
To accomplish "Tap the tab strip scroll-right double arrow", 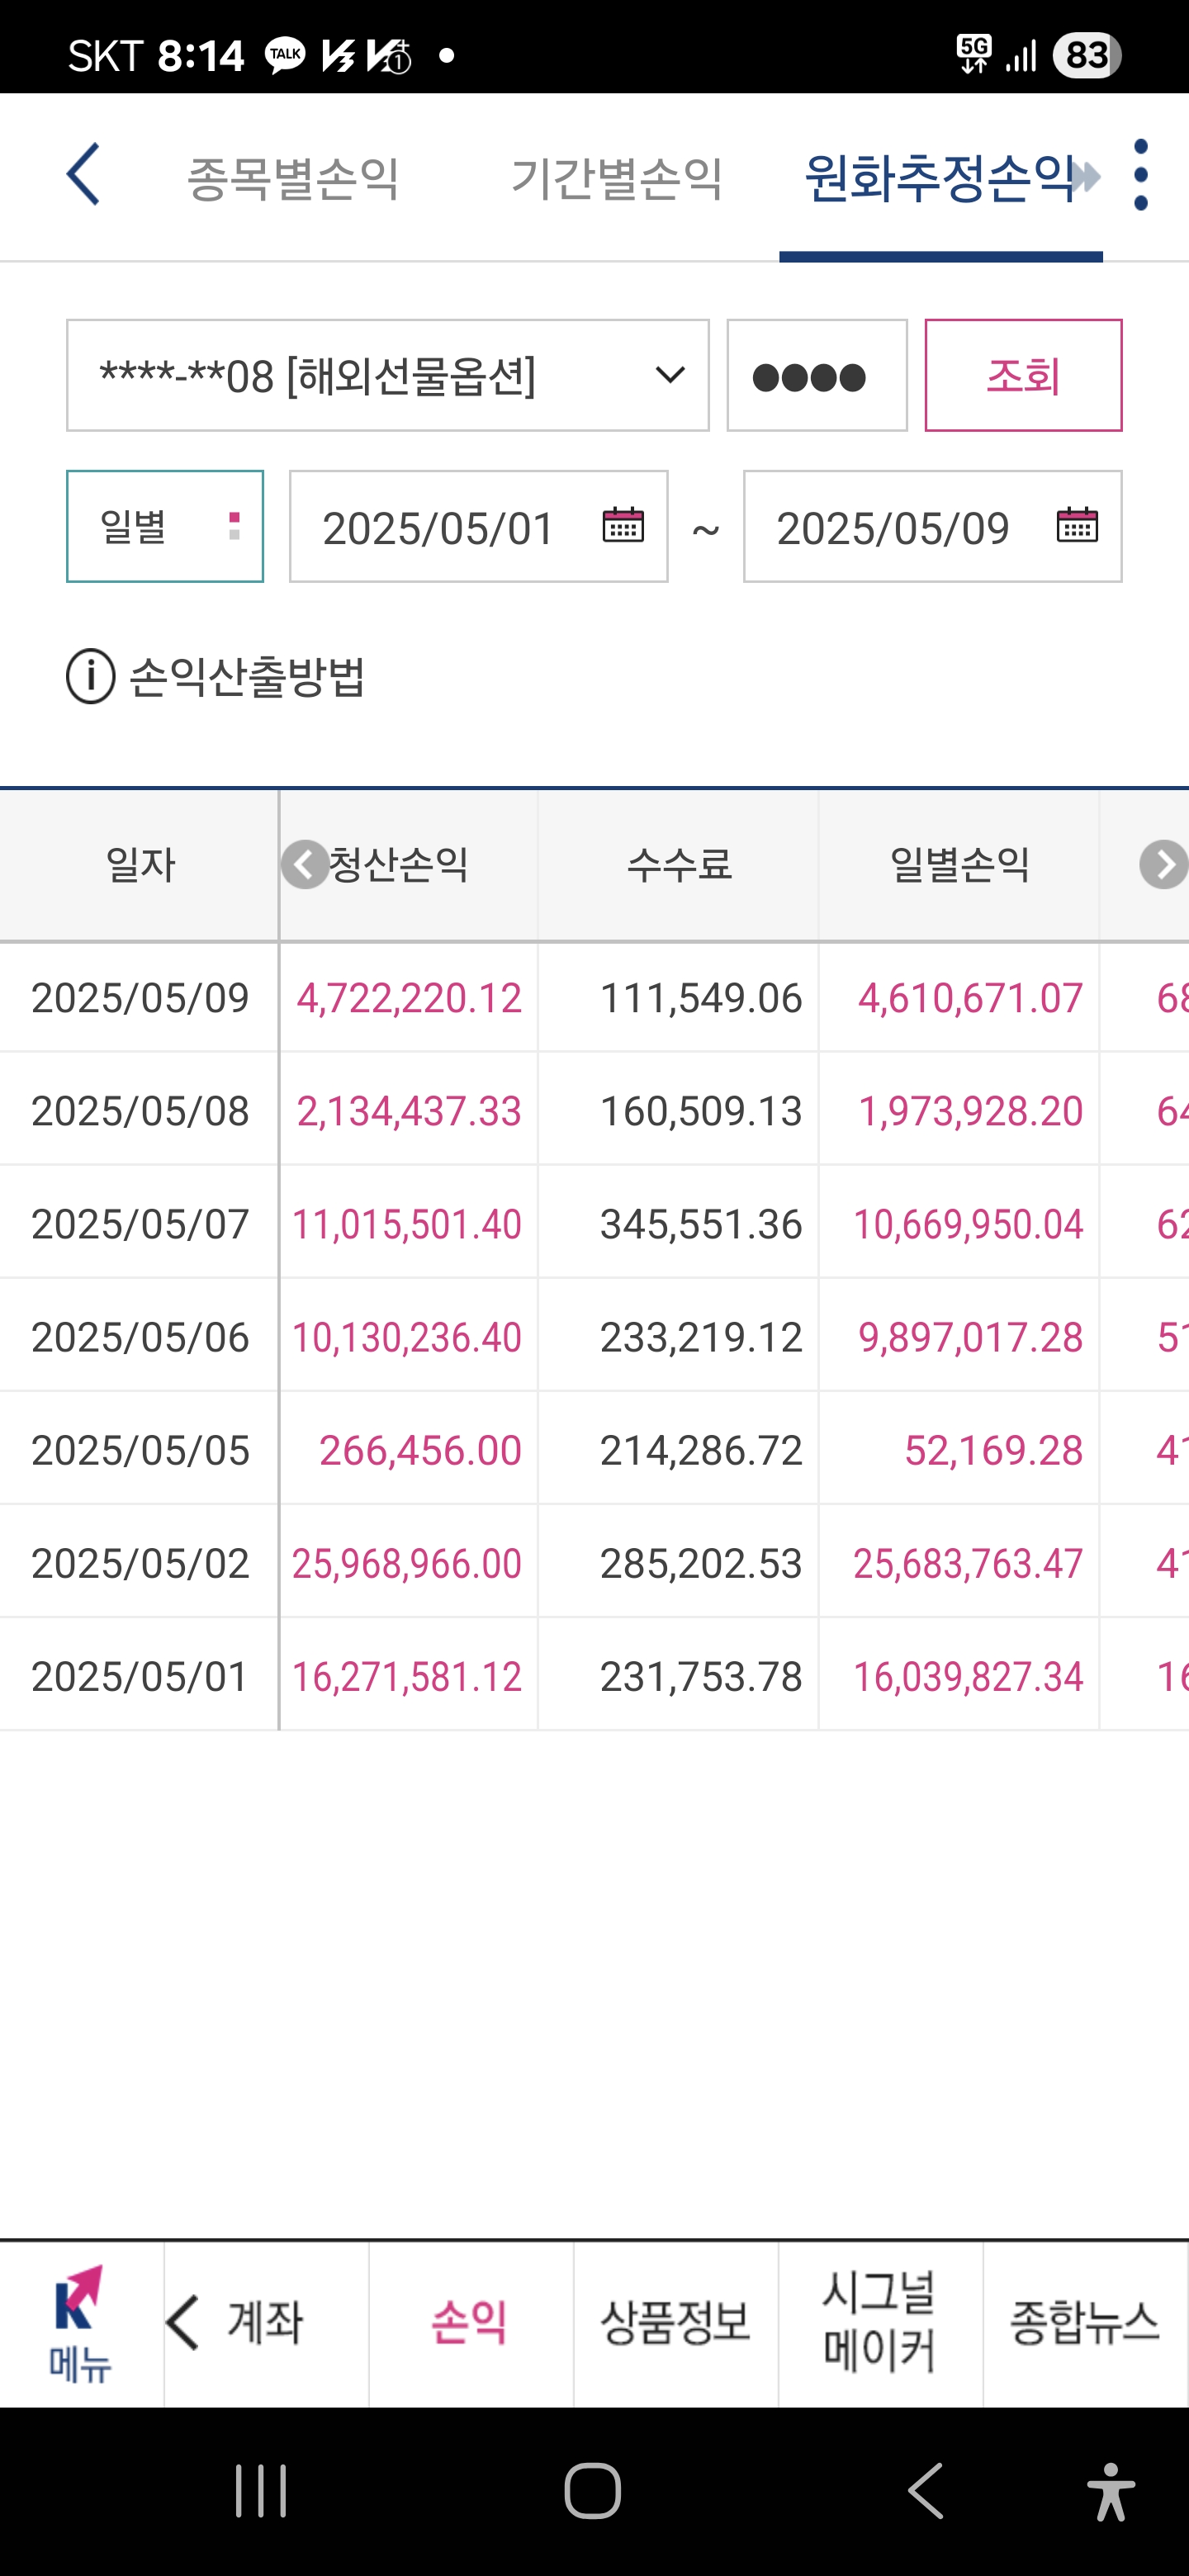I will [x=1086, y=177].
